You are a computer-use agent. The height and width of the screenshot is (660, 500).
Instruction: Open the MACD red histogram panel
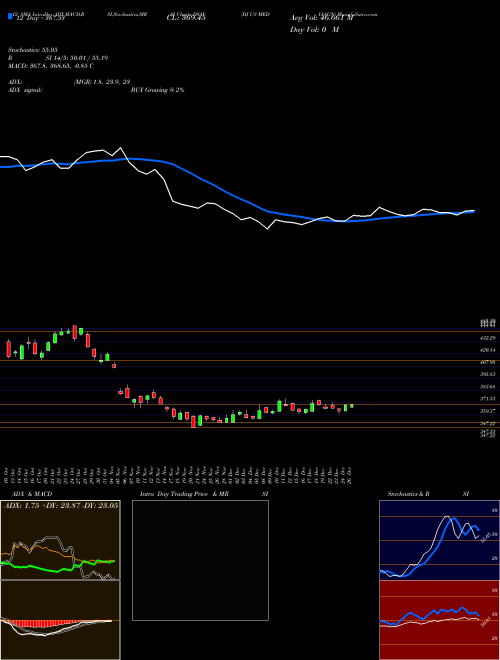coord(60,620)
